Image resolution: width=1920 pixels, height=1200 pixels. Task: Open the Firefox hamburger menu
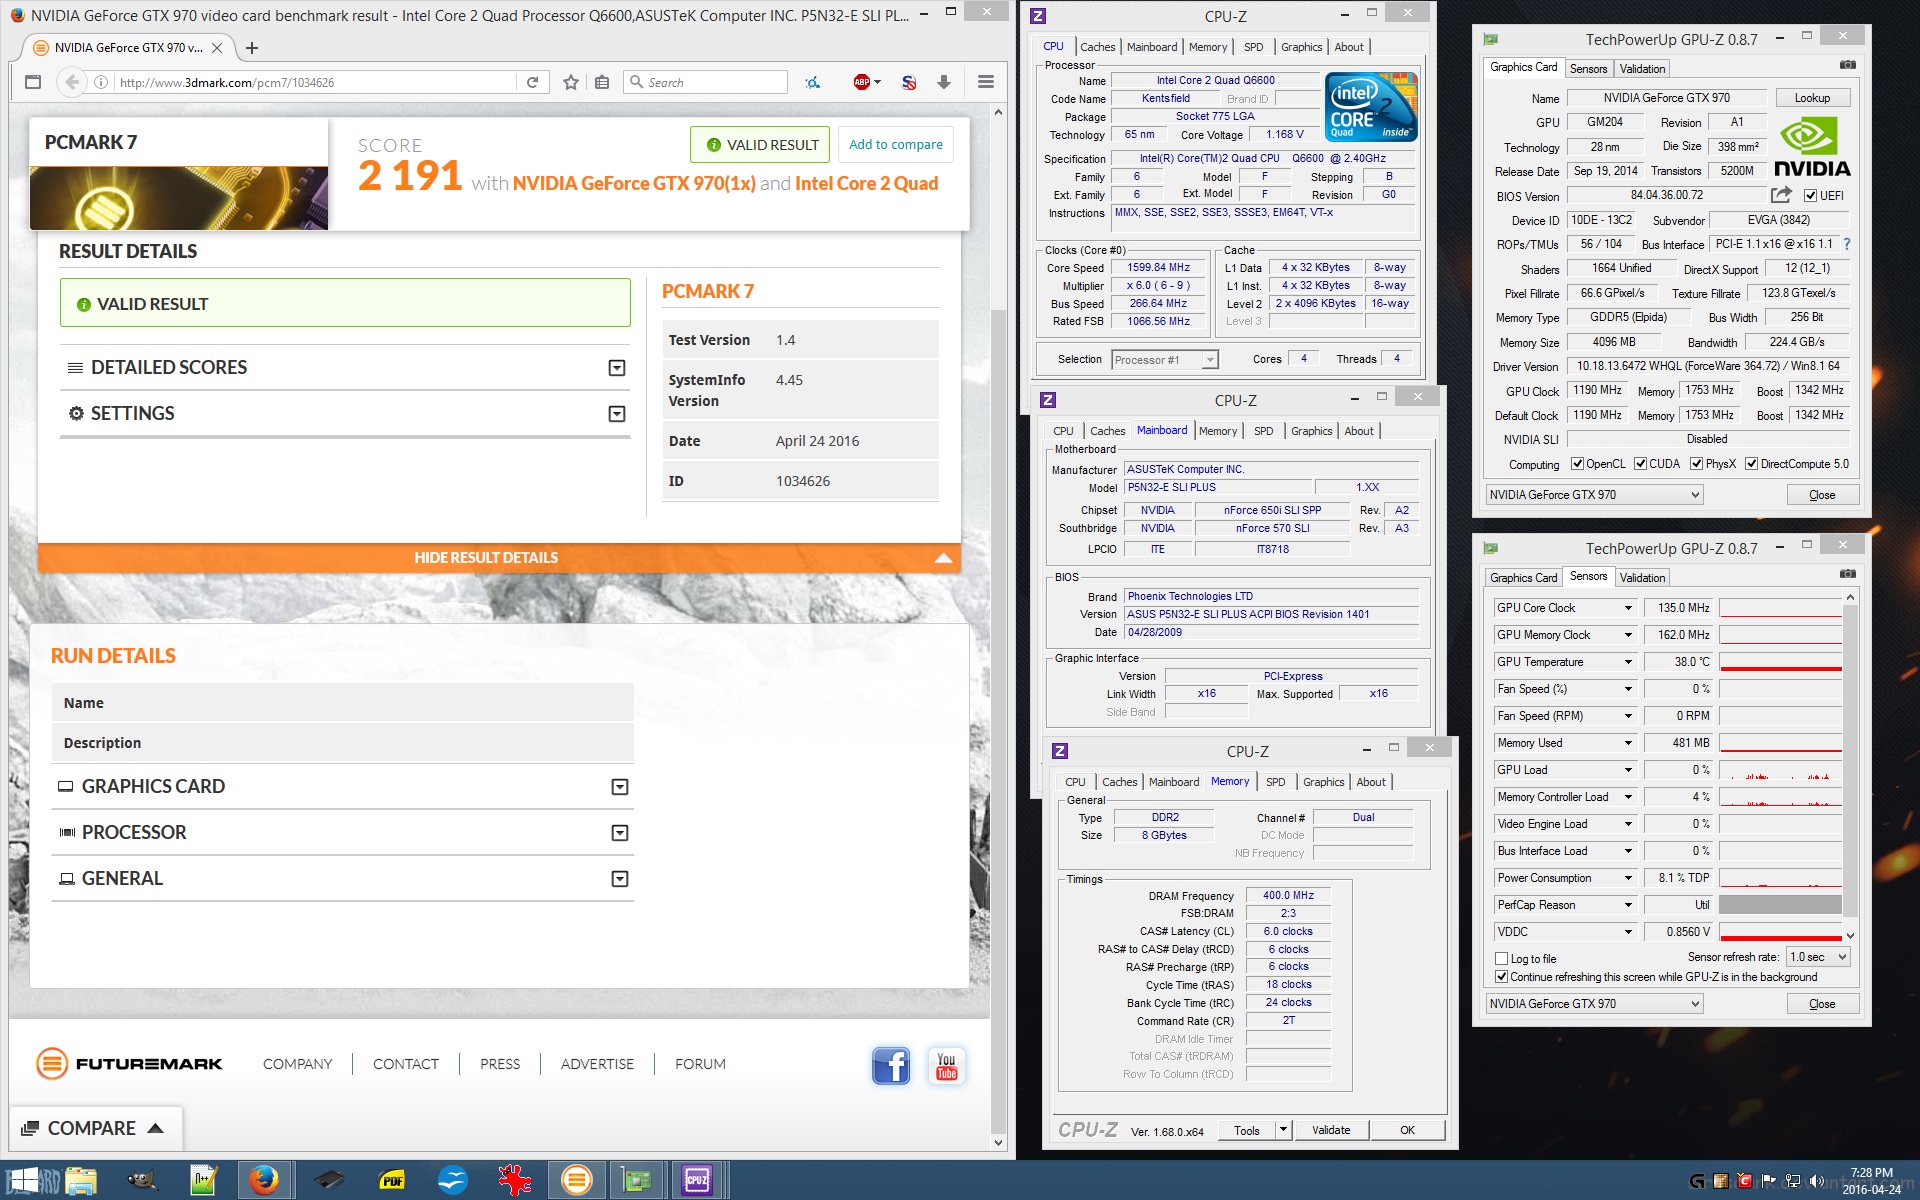click(x=986, y=82)
